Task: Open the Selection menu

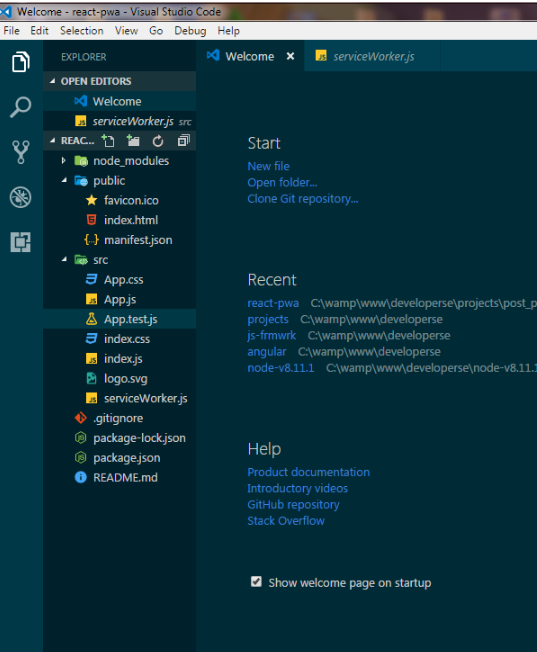Action: [82, 31]
